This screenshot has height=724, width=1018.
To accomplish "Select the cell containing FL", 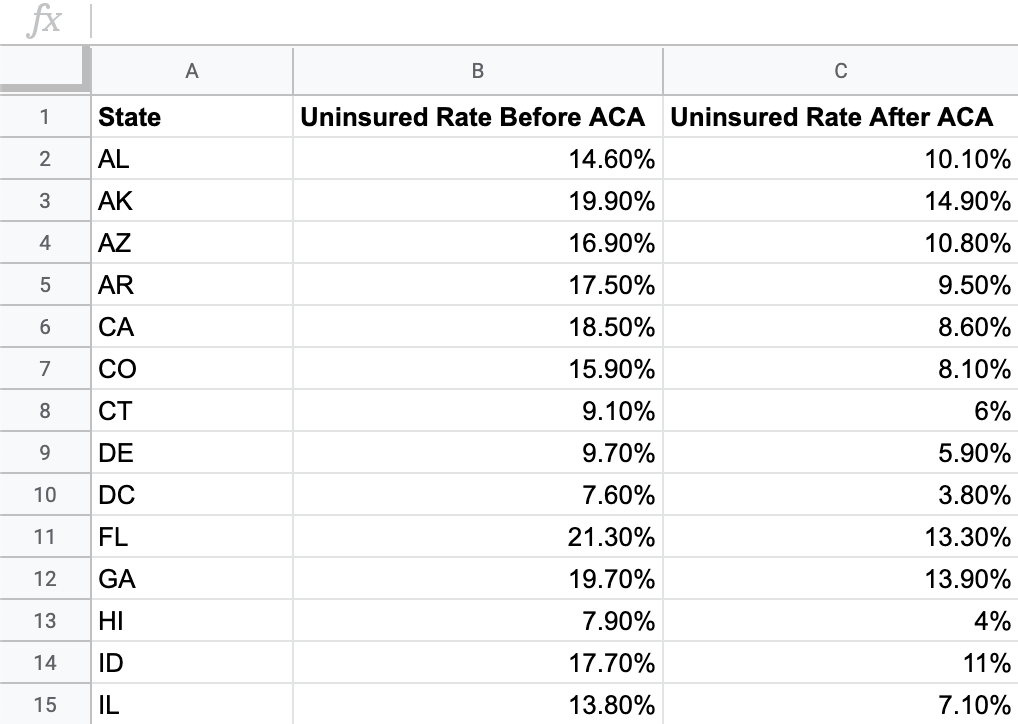I will [191, 537].
